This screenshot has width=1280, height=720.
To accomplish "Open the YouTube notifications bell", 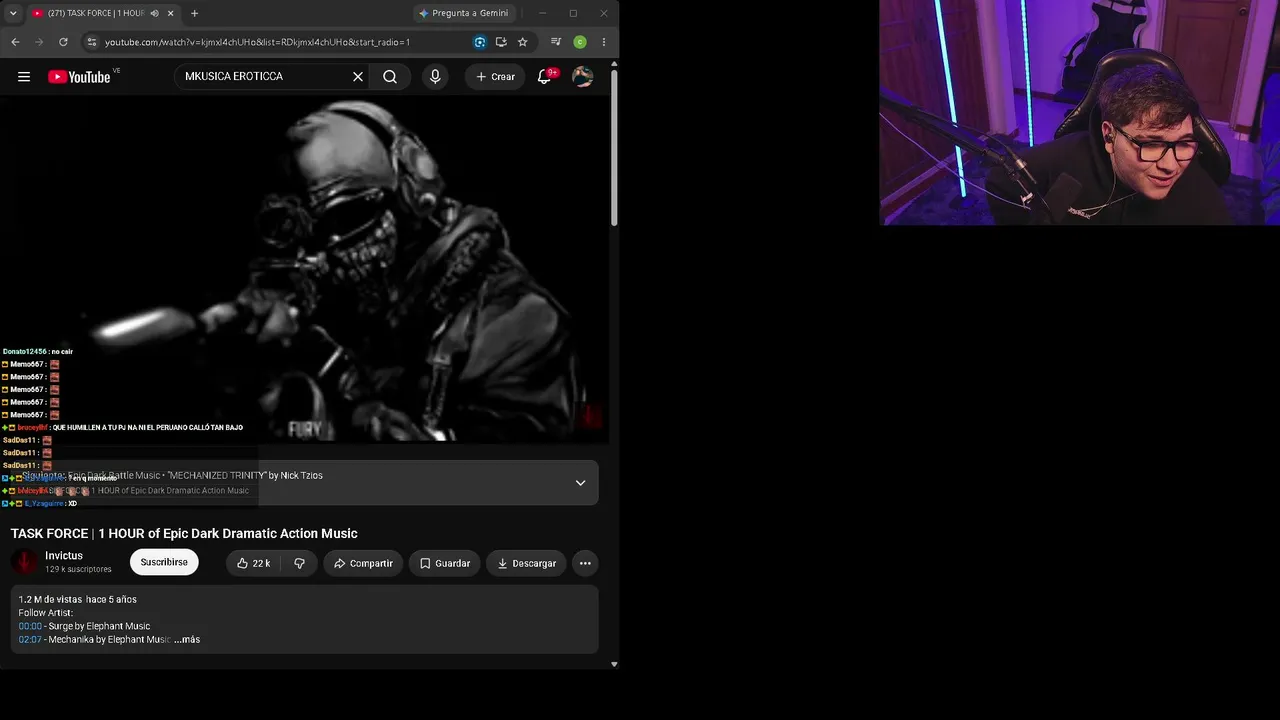I will pyautogui.click(x=545, y=77).
